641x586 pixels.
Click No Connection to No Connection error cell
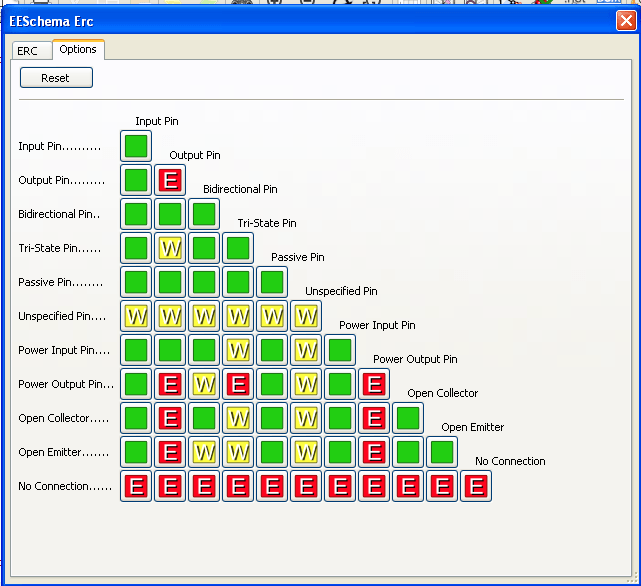click(x=476, y=486)
